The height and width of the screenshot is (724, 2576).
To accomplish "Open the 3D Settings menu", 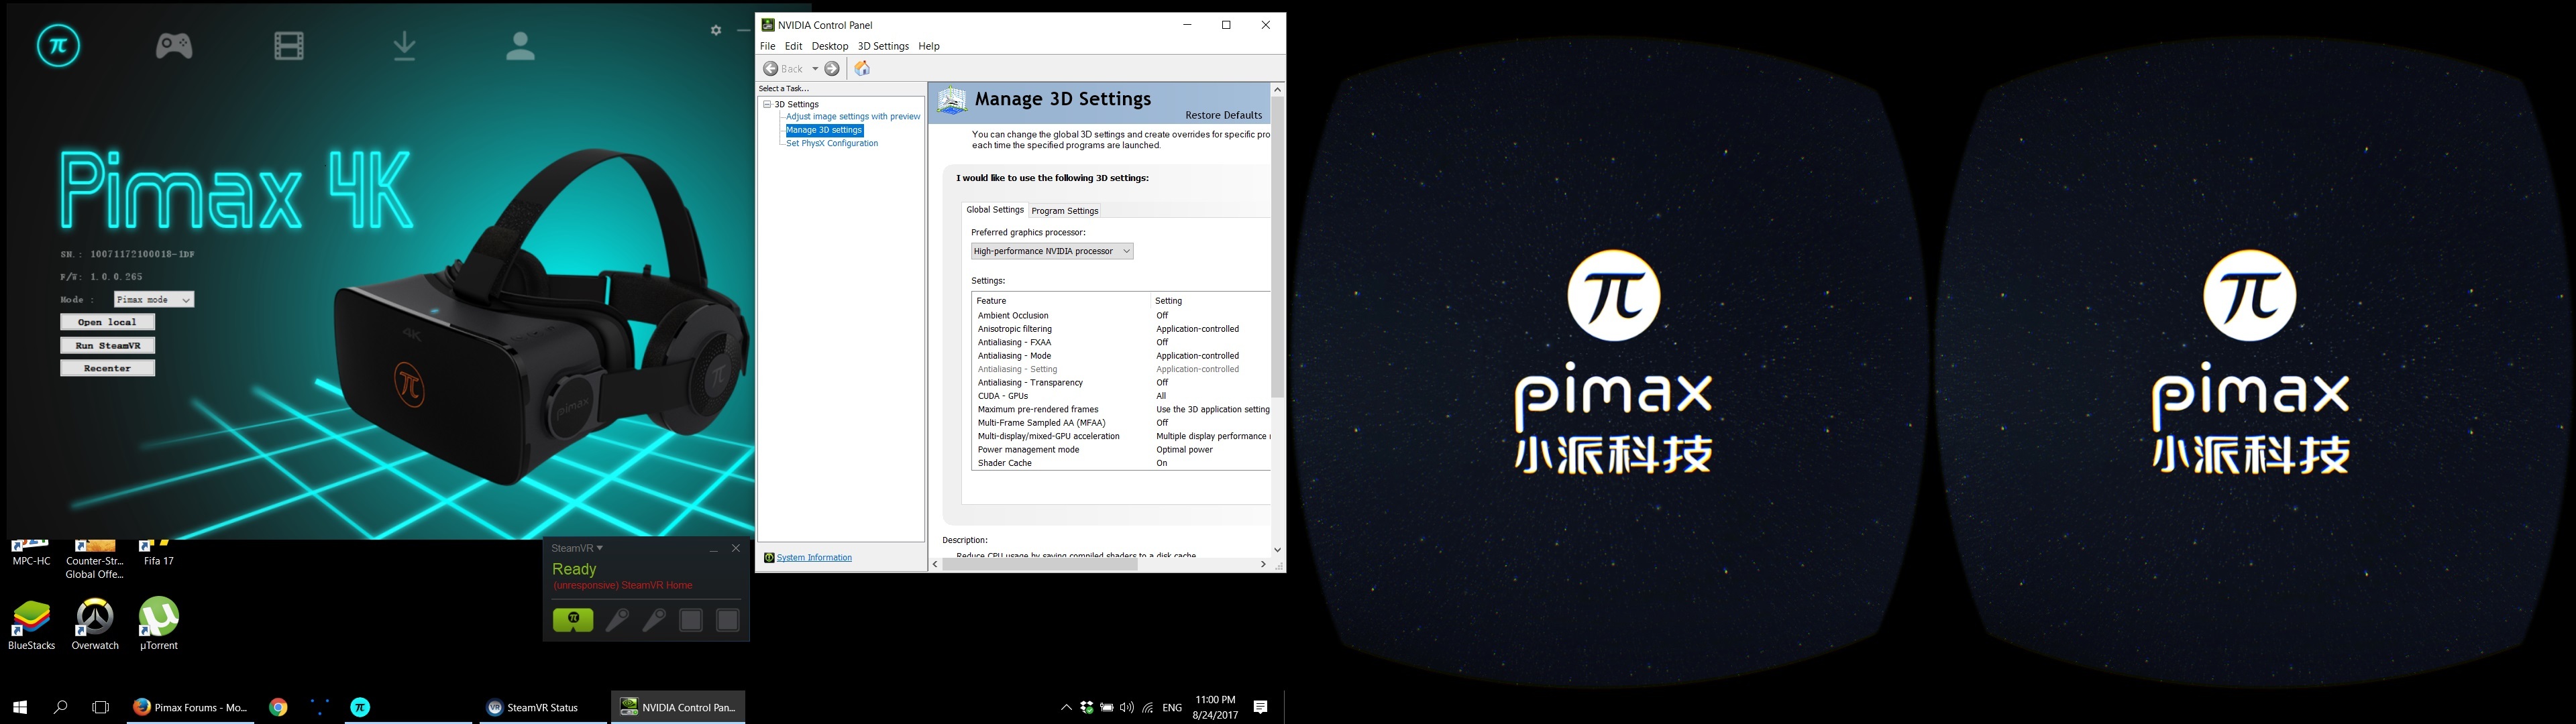I will [883, 46].
